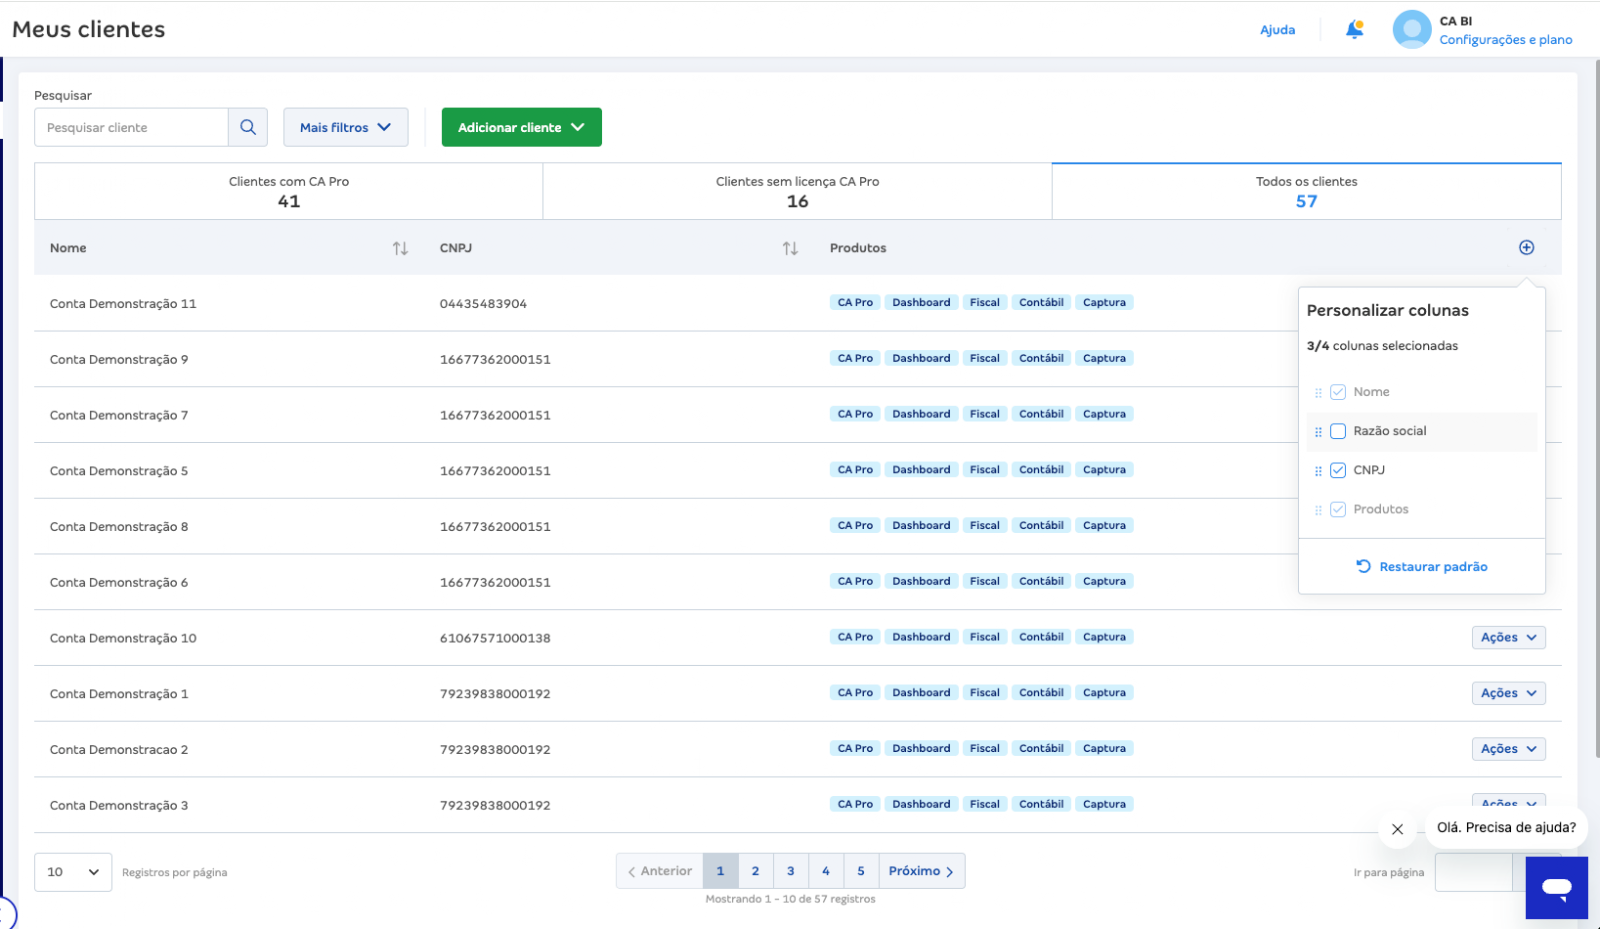
Task: Click the plus icon to customize columns
Action: pos(1526,248)
